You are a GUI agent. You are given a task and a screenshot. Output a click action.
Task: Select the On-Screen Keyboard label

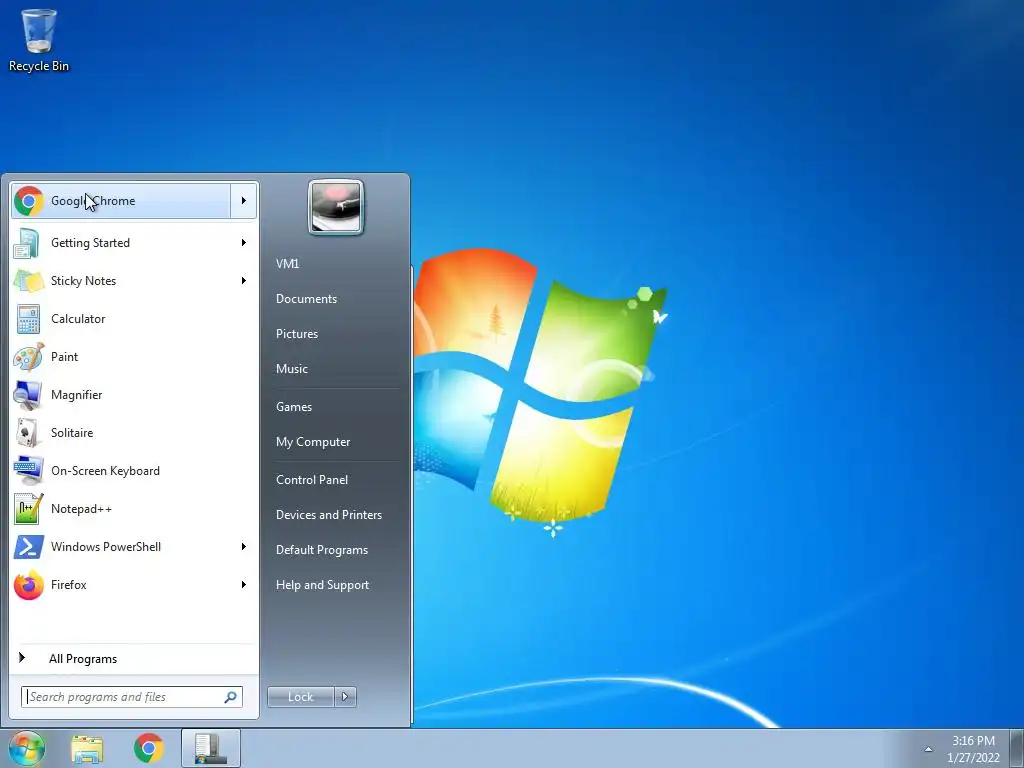(x=105, y=471)
